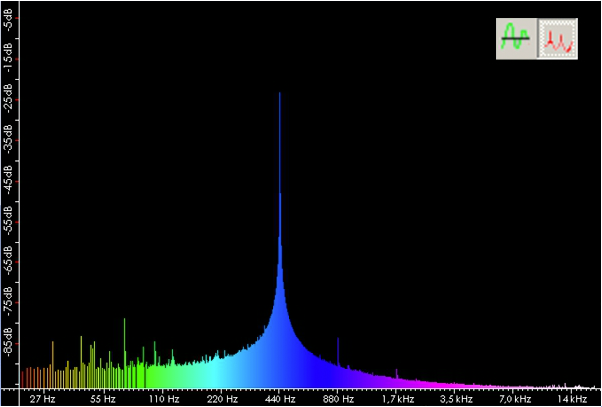
Task: Click the 14 kHz axis label
Action: click(572, 399)
